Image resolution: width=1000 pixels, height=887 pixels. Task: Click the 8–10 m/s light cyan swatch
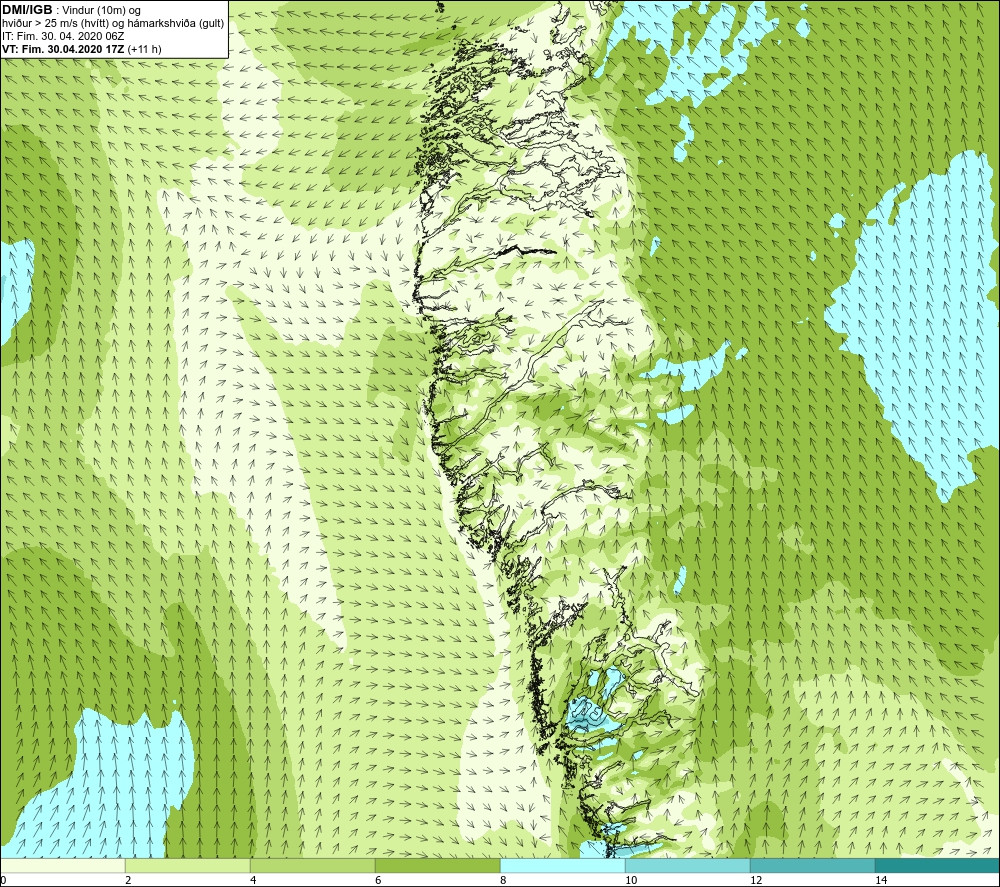pyautogui.click(x=562, y=865)
